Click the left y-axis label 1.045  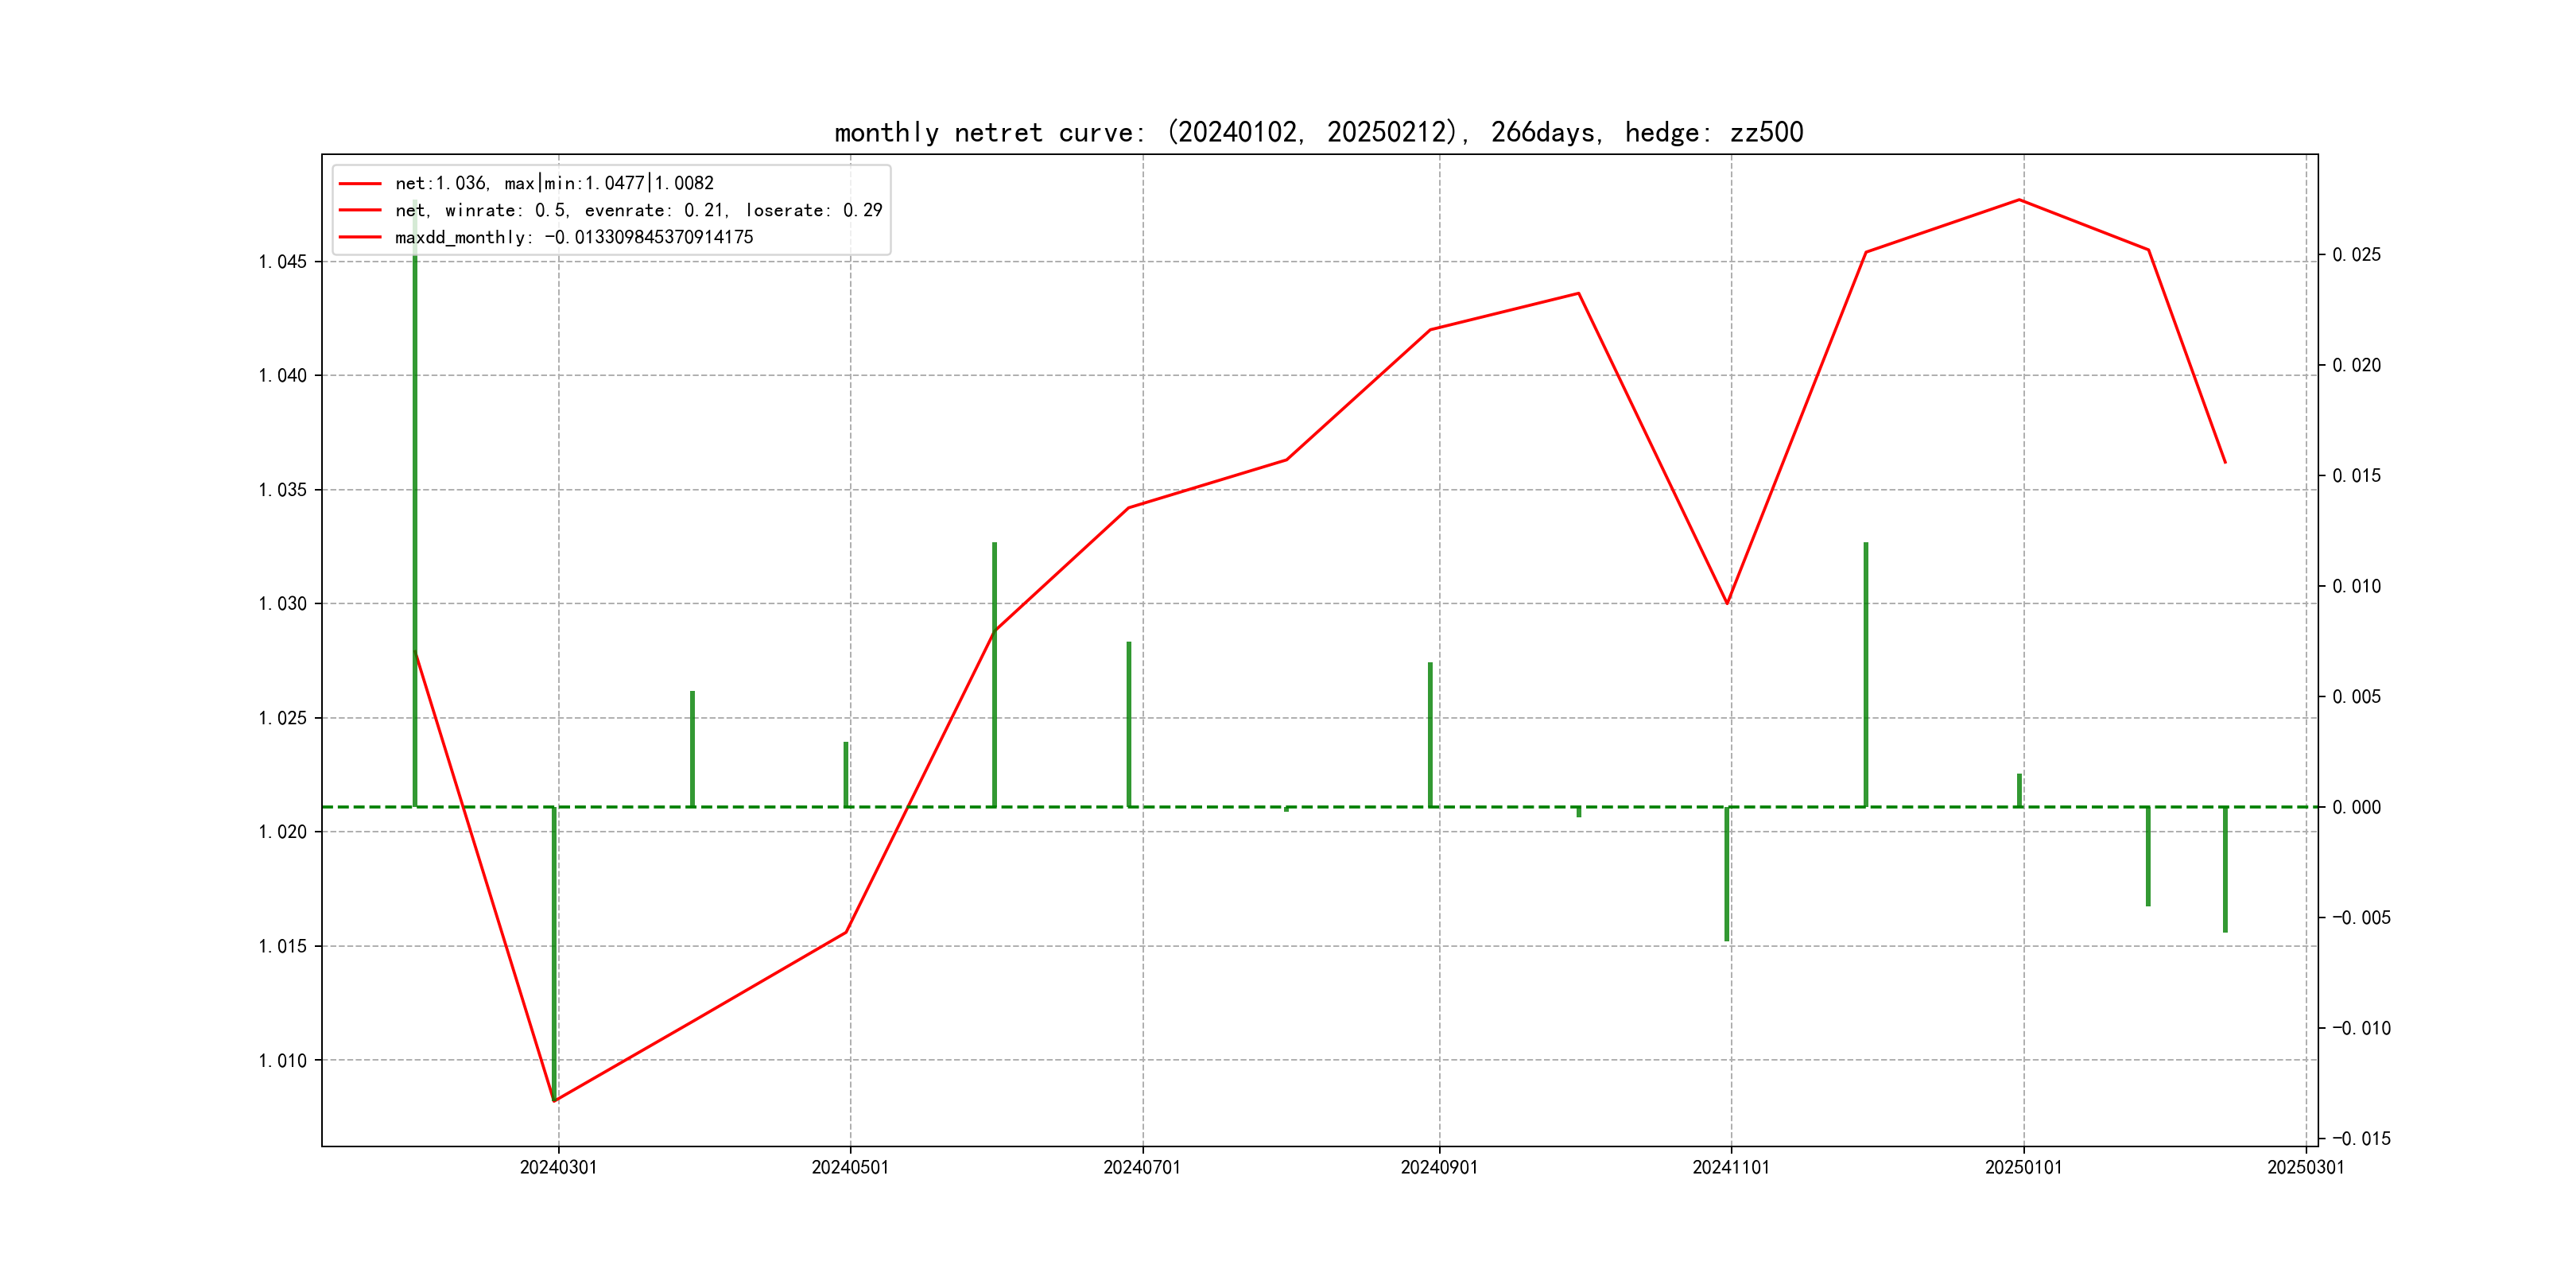[x=283, y=262]
